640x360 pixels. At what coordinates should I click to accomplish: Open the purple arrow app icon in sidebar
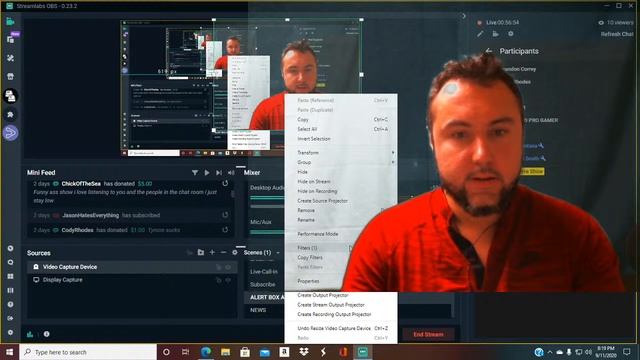click(x=11, y=133)
